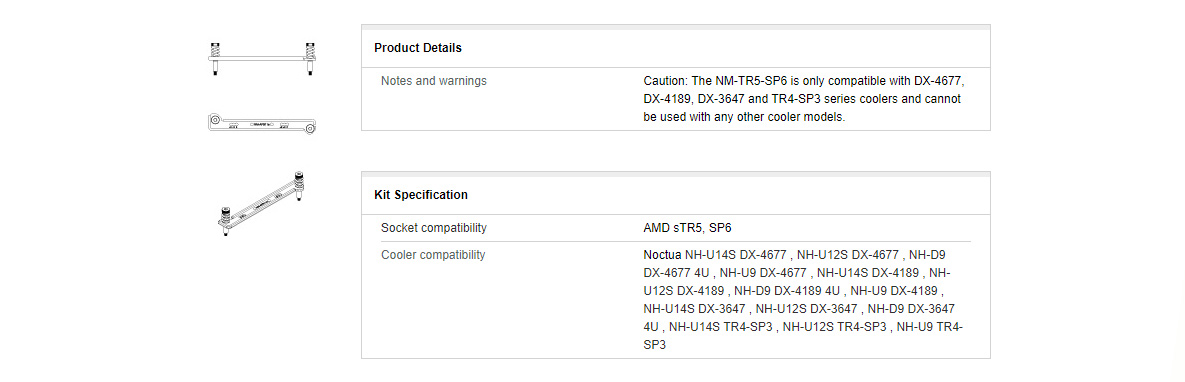The image size is (1185, 382).
Task: Click the NH-U12S DX-3647 cooler entry
Action: (x=806, y=309)
